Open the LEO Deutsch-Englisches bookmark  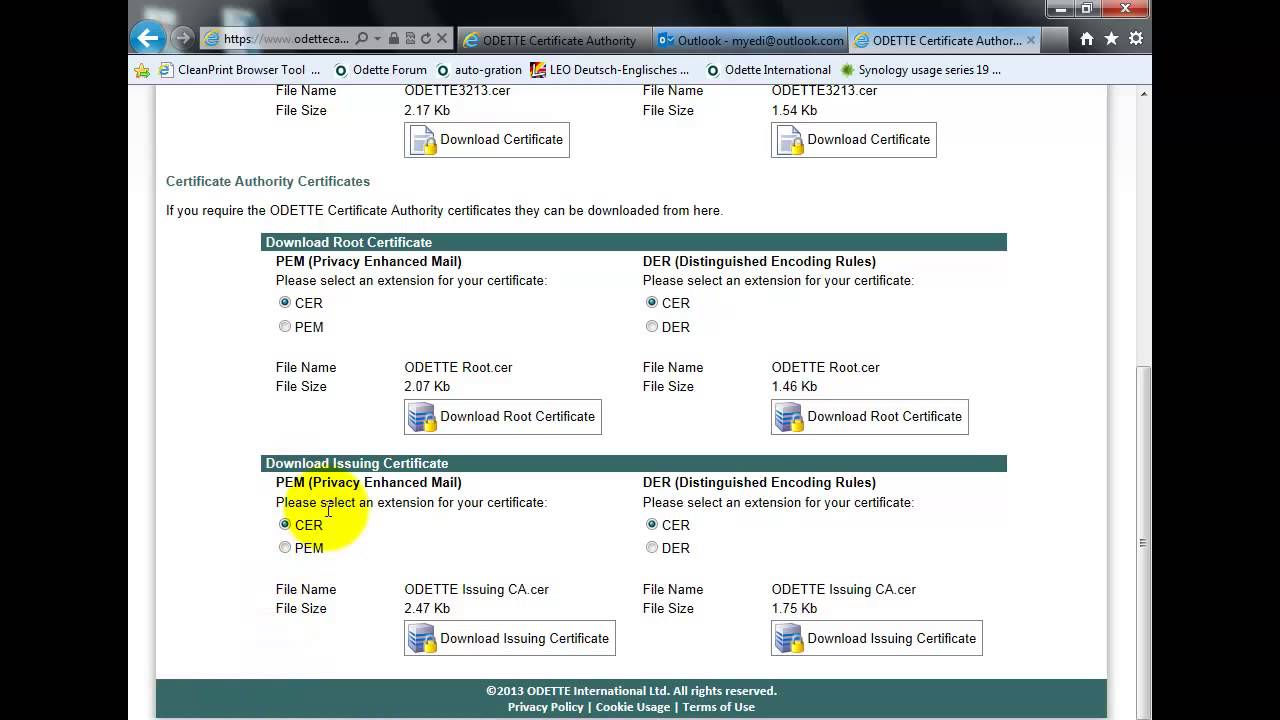(x=610, y=70)
